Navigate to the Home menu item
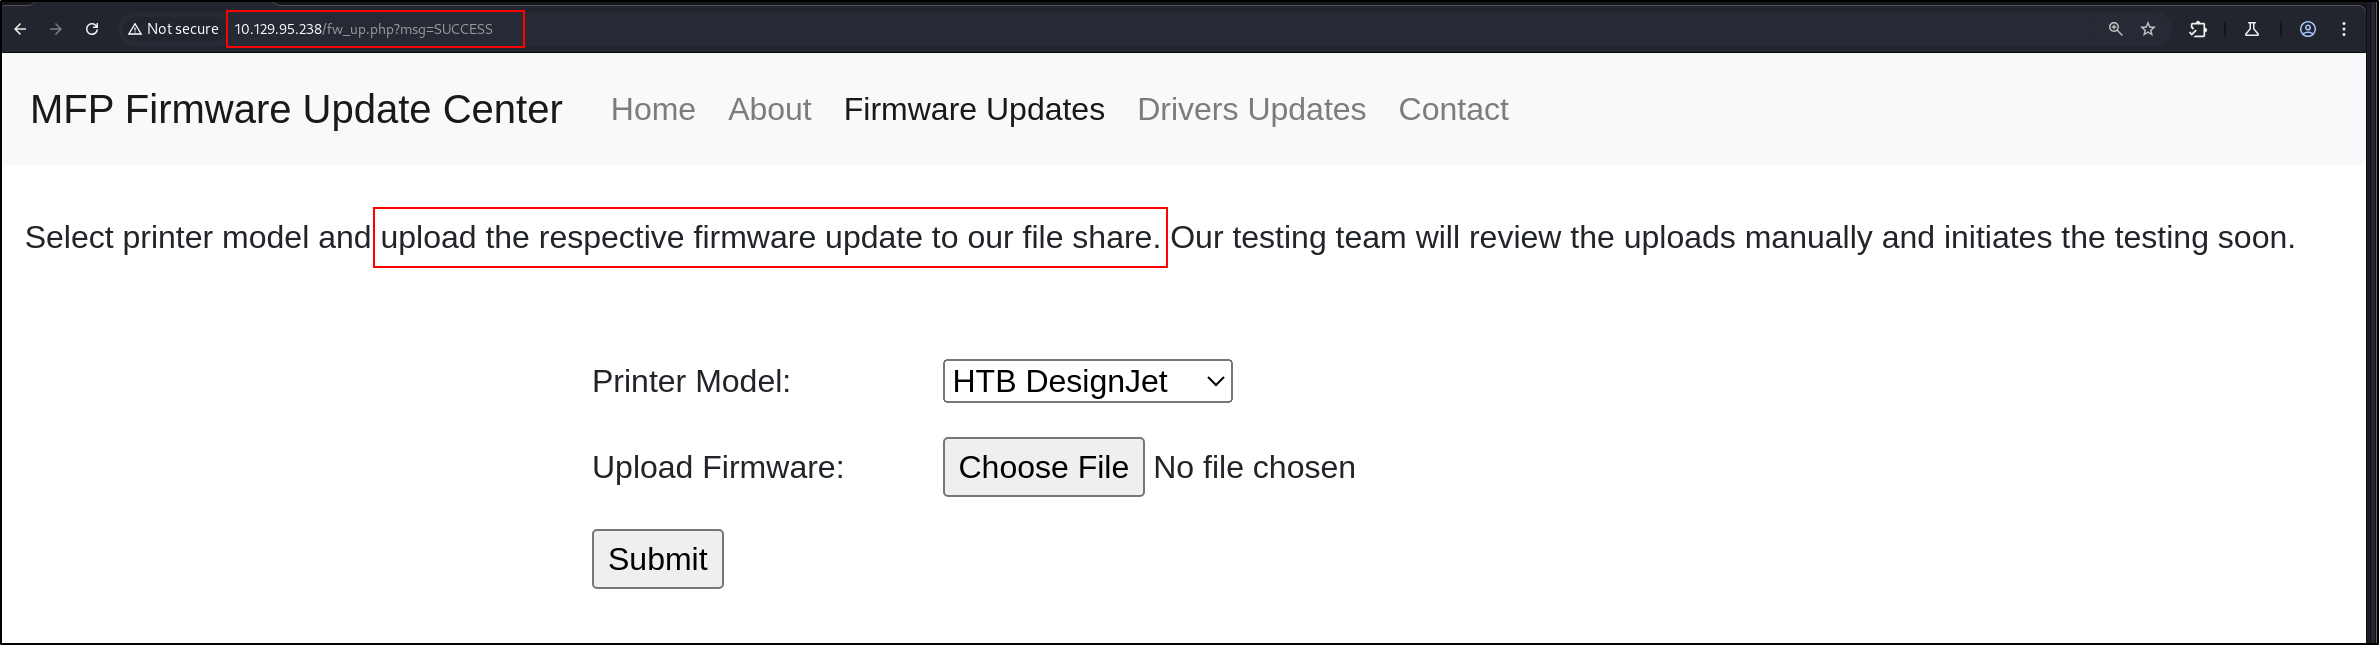This screenshot has width=2379, height=645. (x=653, y=109)
